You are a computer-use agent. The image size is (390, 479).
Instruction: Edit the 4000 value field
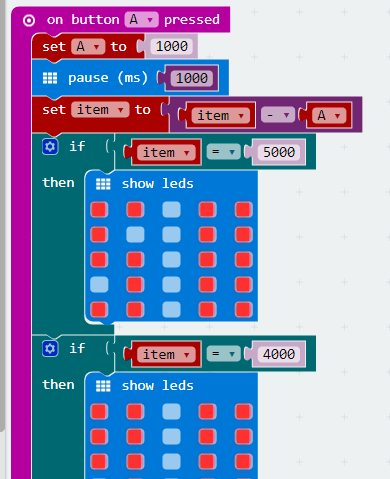click(279, 354)
